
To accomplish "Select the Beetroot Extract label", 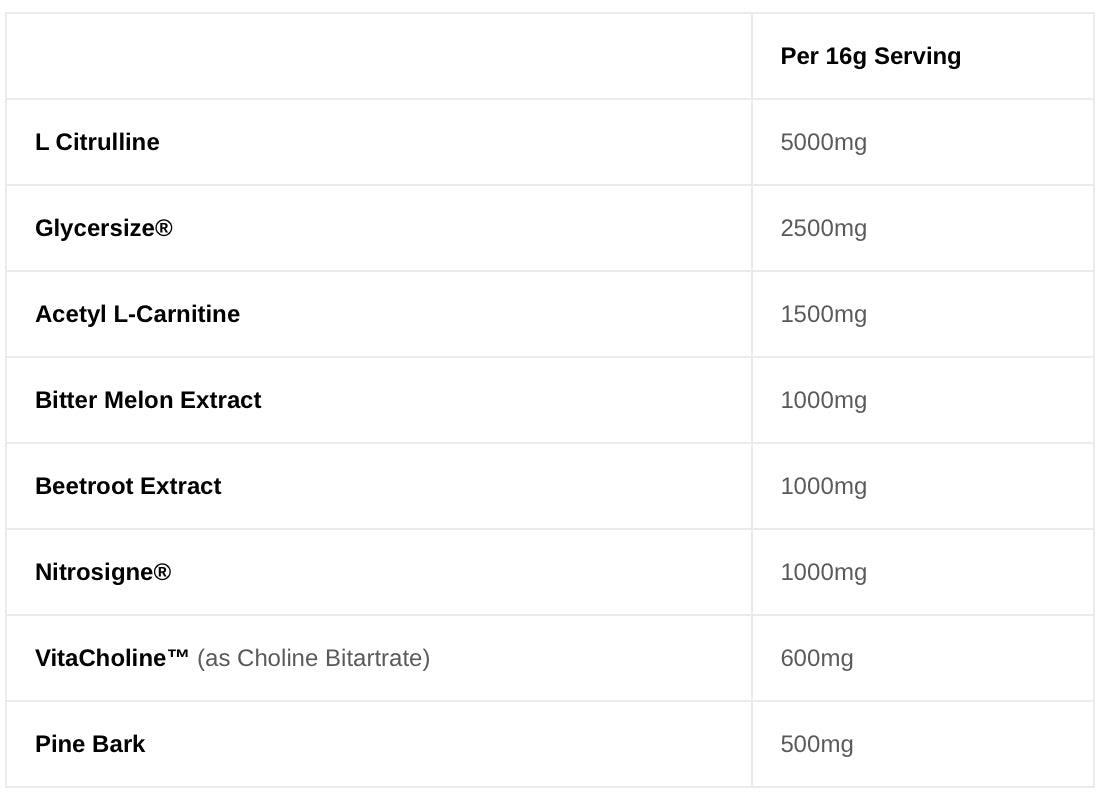I will click(128, 486).
